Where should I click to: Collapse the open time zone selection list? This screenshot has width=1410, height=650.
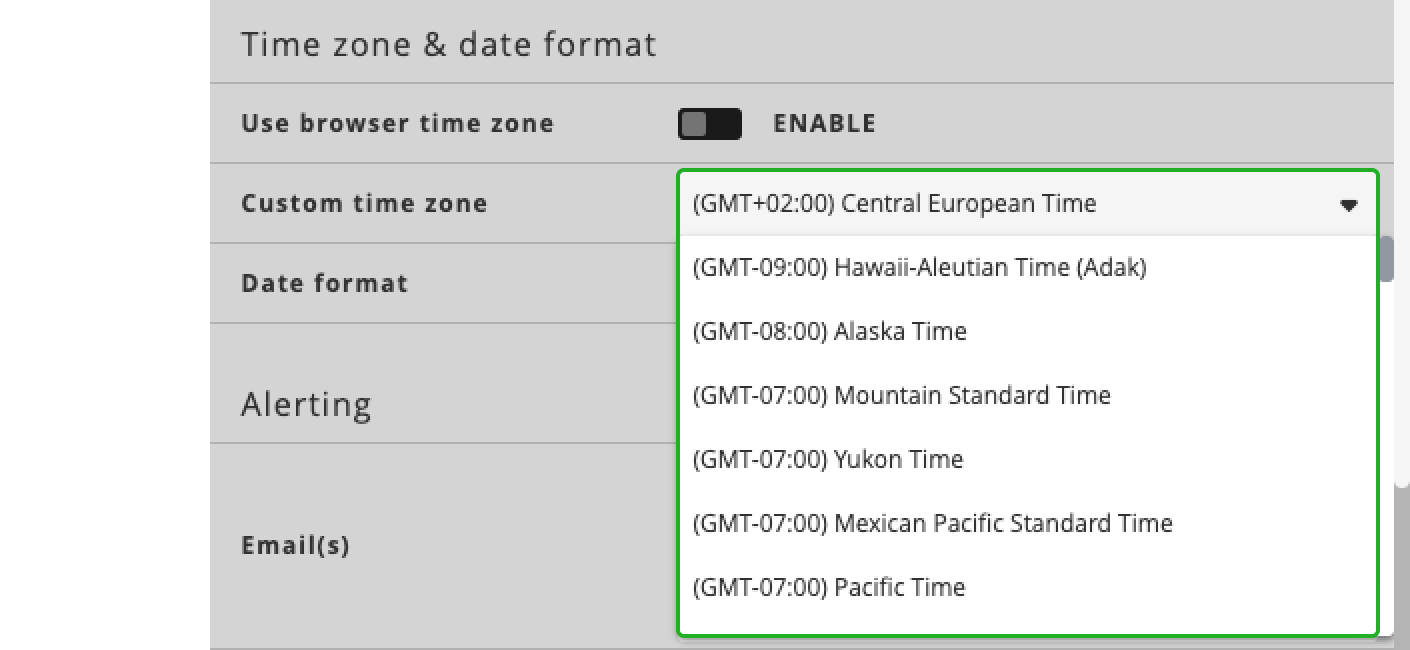click(x=1350, y=204)
